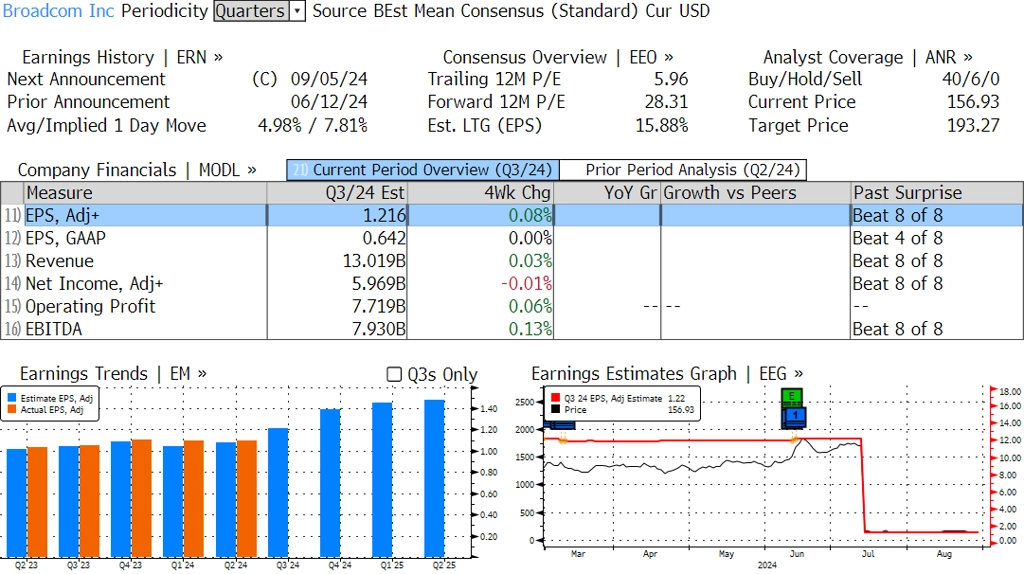
Task: Click the Growth vs Peers column header
Action: [x=756, y=193]
